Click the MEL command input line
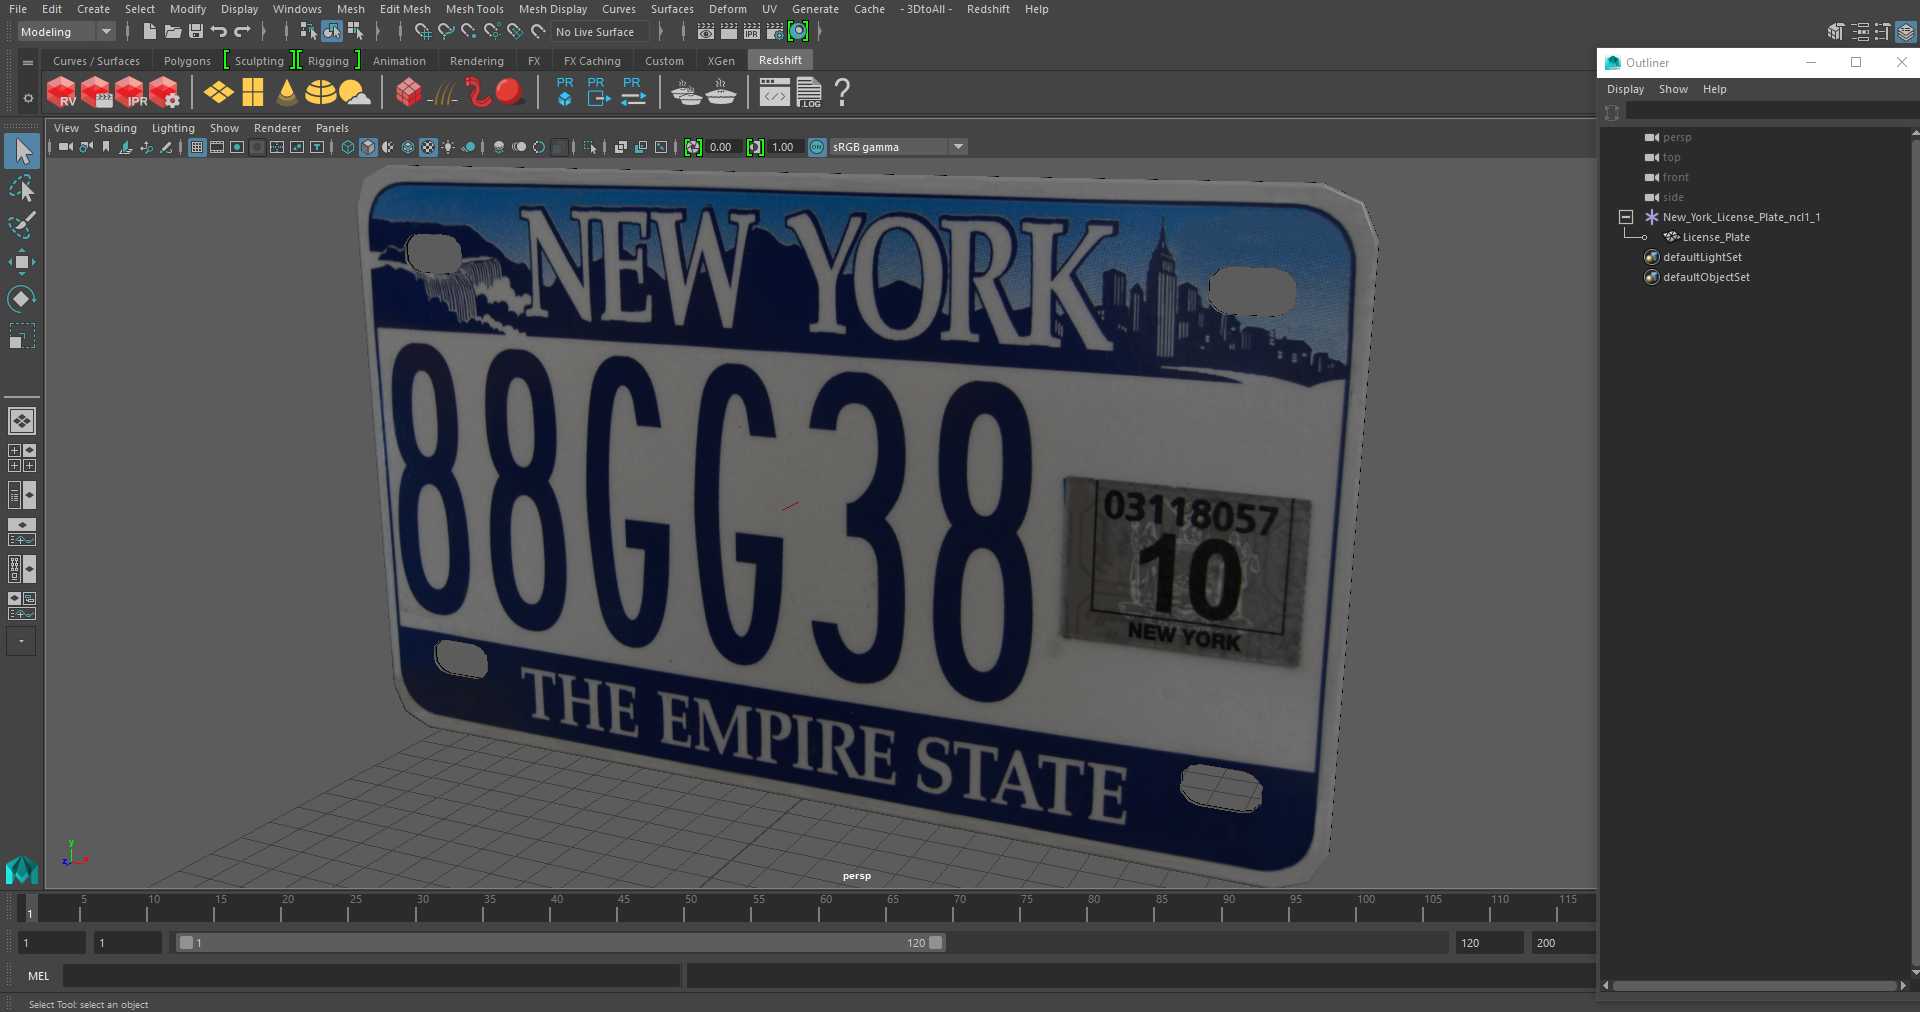The width and height of the screenshot is (1920, 1012). click(x=372, y=976)
